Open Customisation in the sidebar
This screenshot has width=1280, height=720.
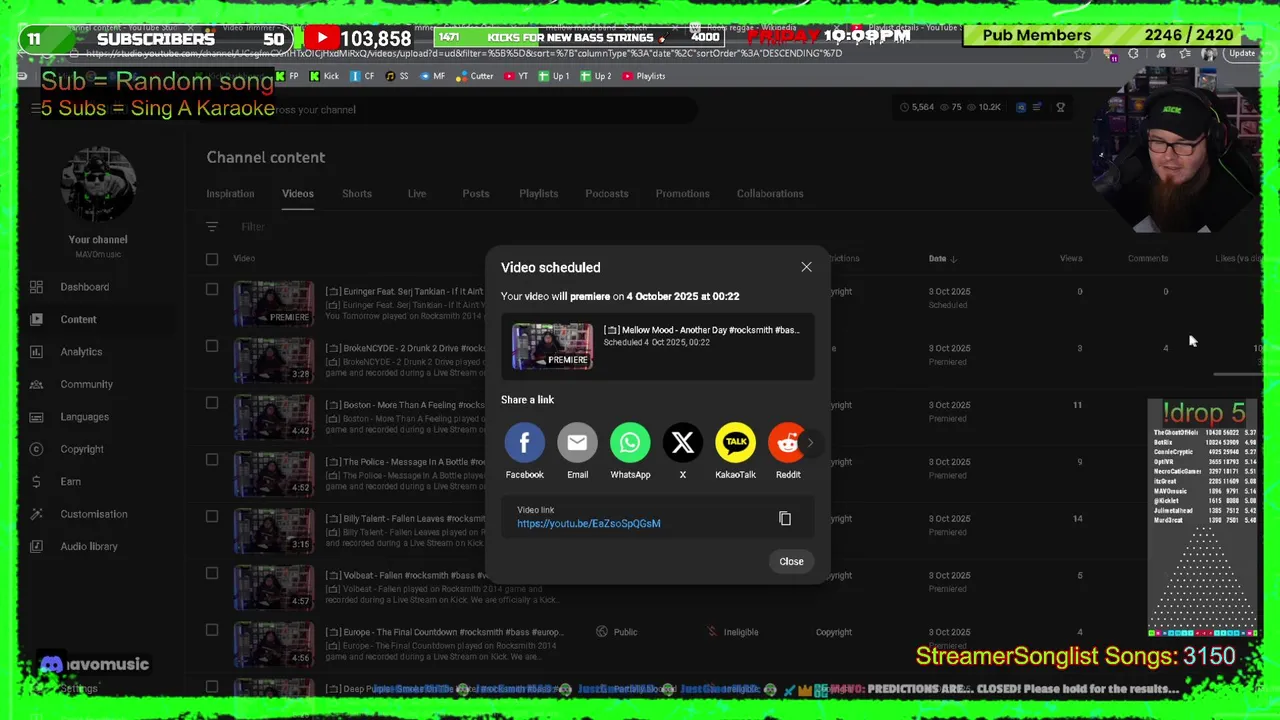[93, 514]
